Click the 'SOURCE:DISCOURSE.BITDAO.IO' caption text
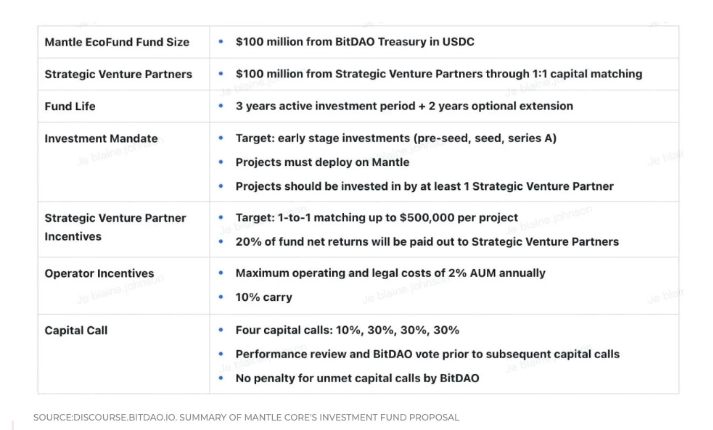The image size is (713, 430). tap(246, 417)
